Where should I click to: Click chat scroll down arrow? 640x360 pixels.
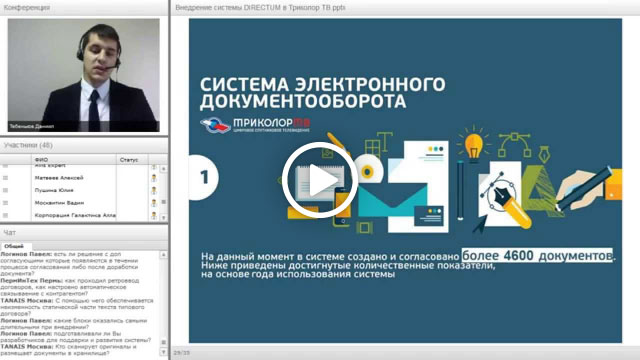pos(163,352)
